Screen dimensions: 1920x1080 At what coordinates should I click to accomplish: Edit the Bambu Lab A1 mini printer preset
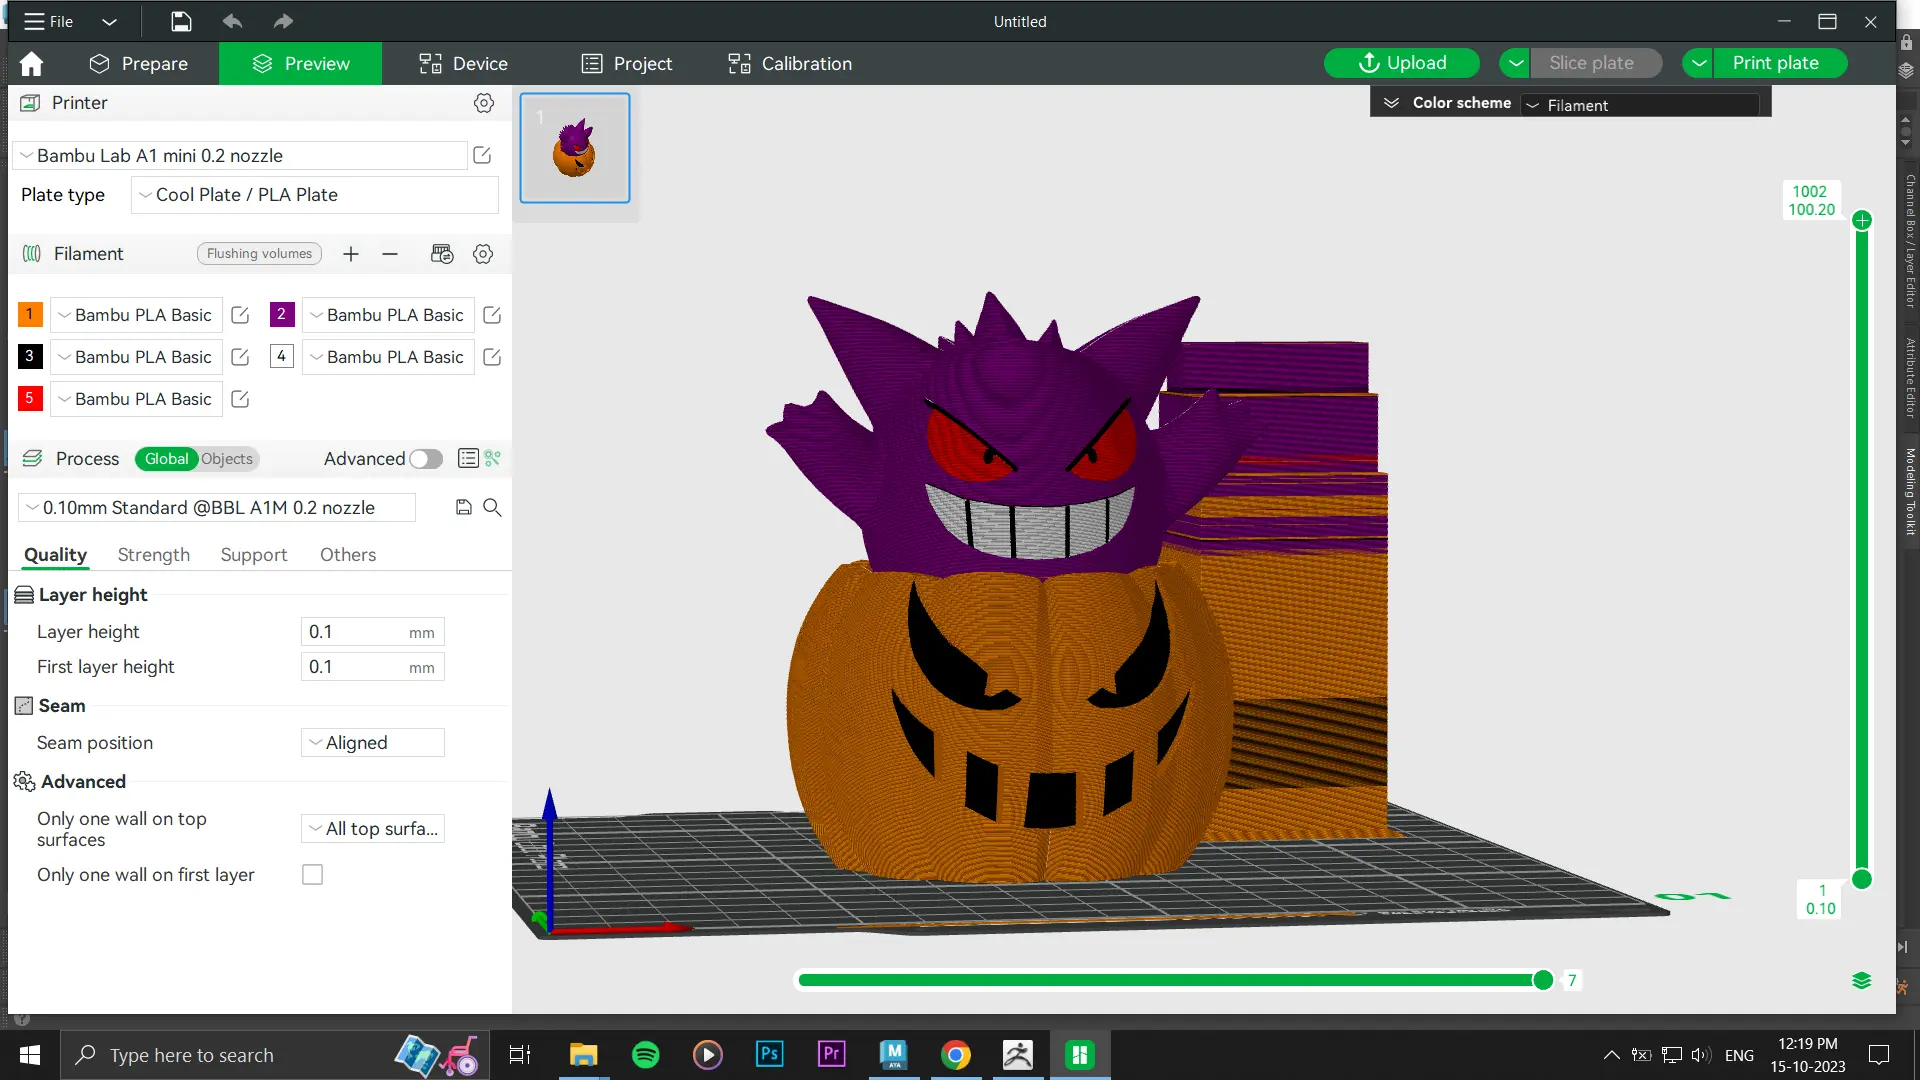(482, 155)
